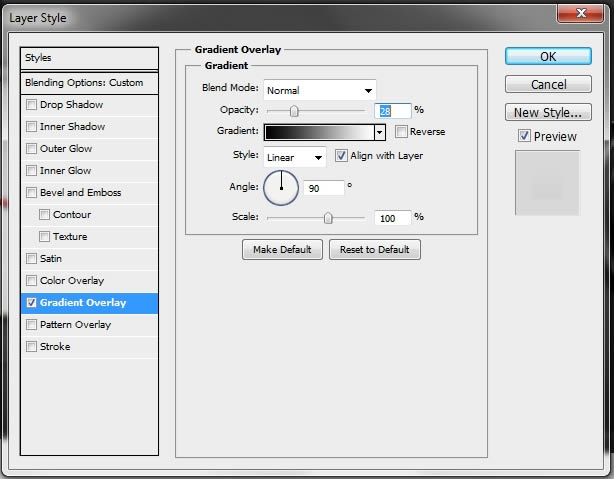
Task: Enable the Outer Glow checkbox
Action: coord(31,149)
